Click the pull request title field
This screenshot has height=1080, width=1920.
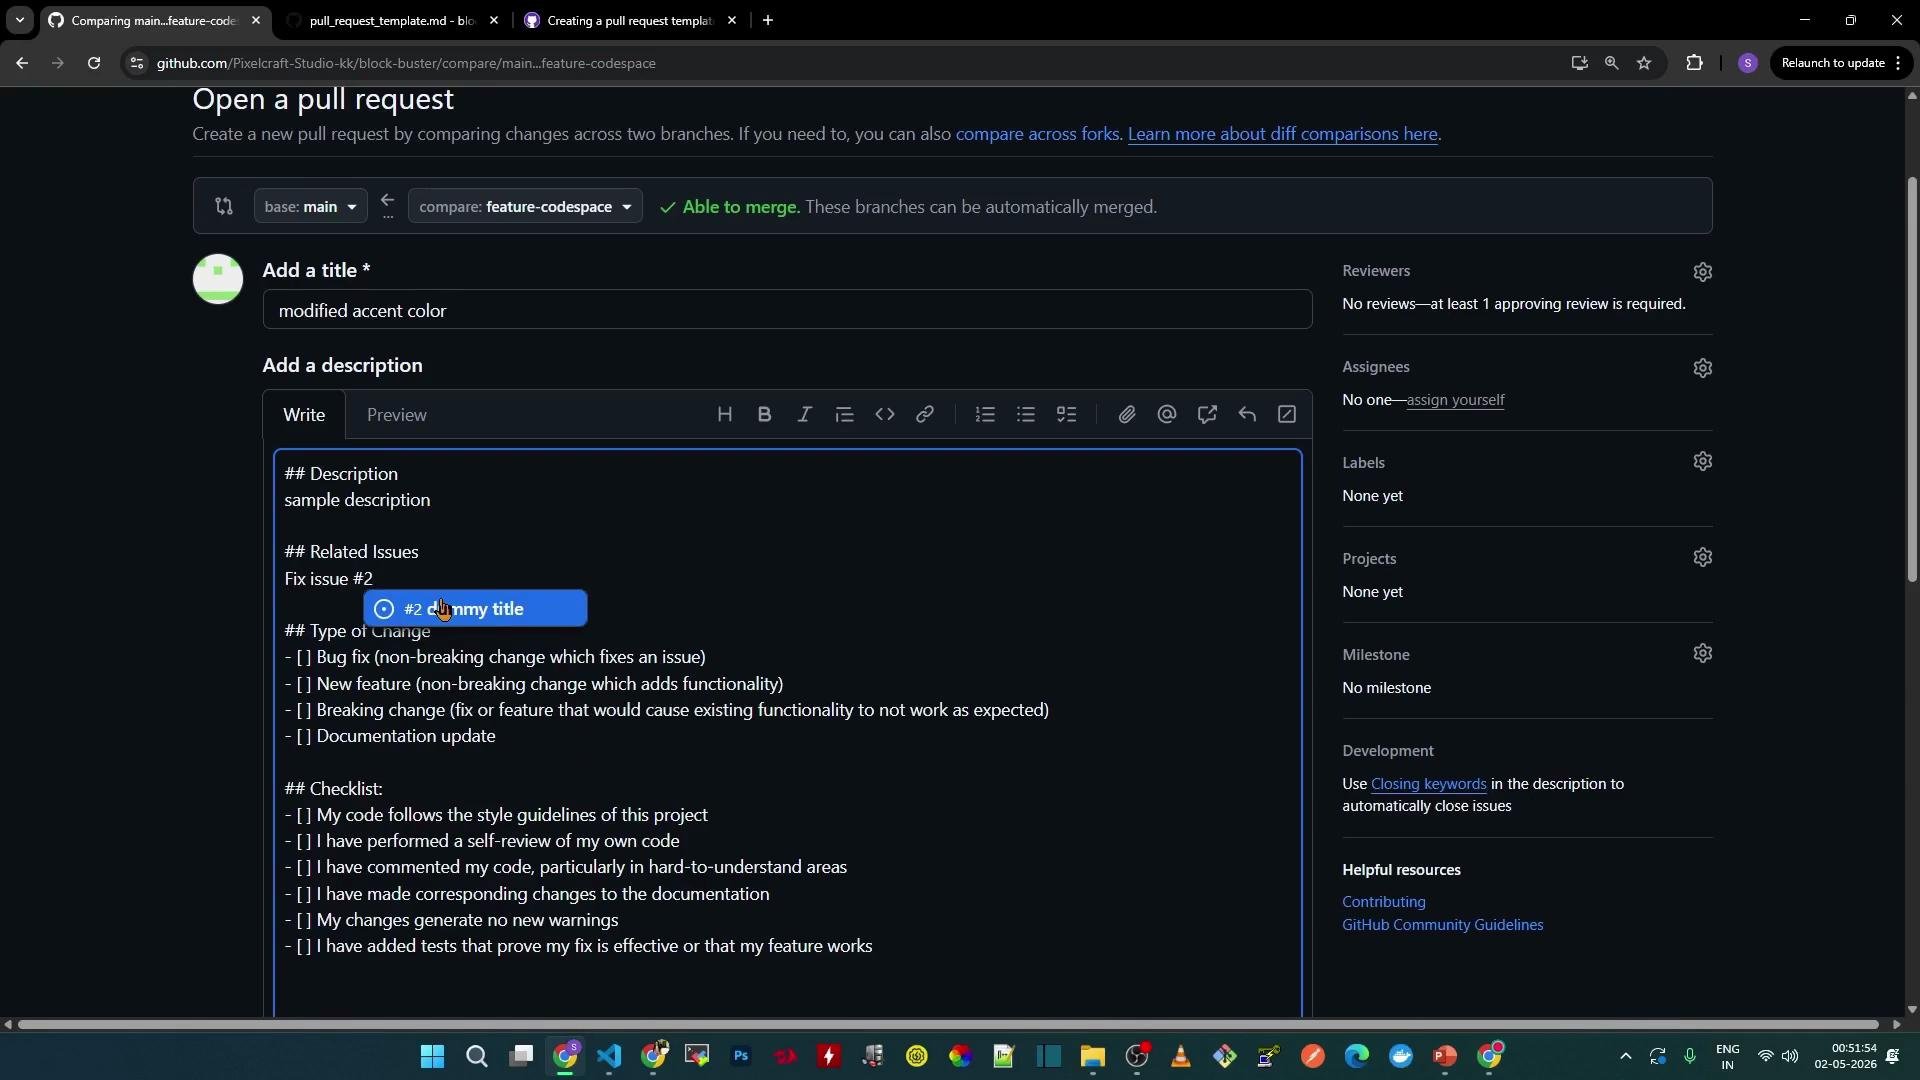(x=787, y=310)
